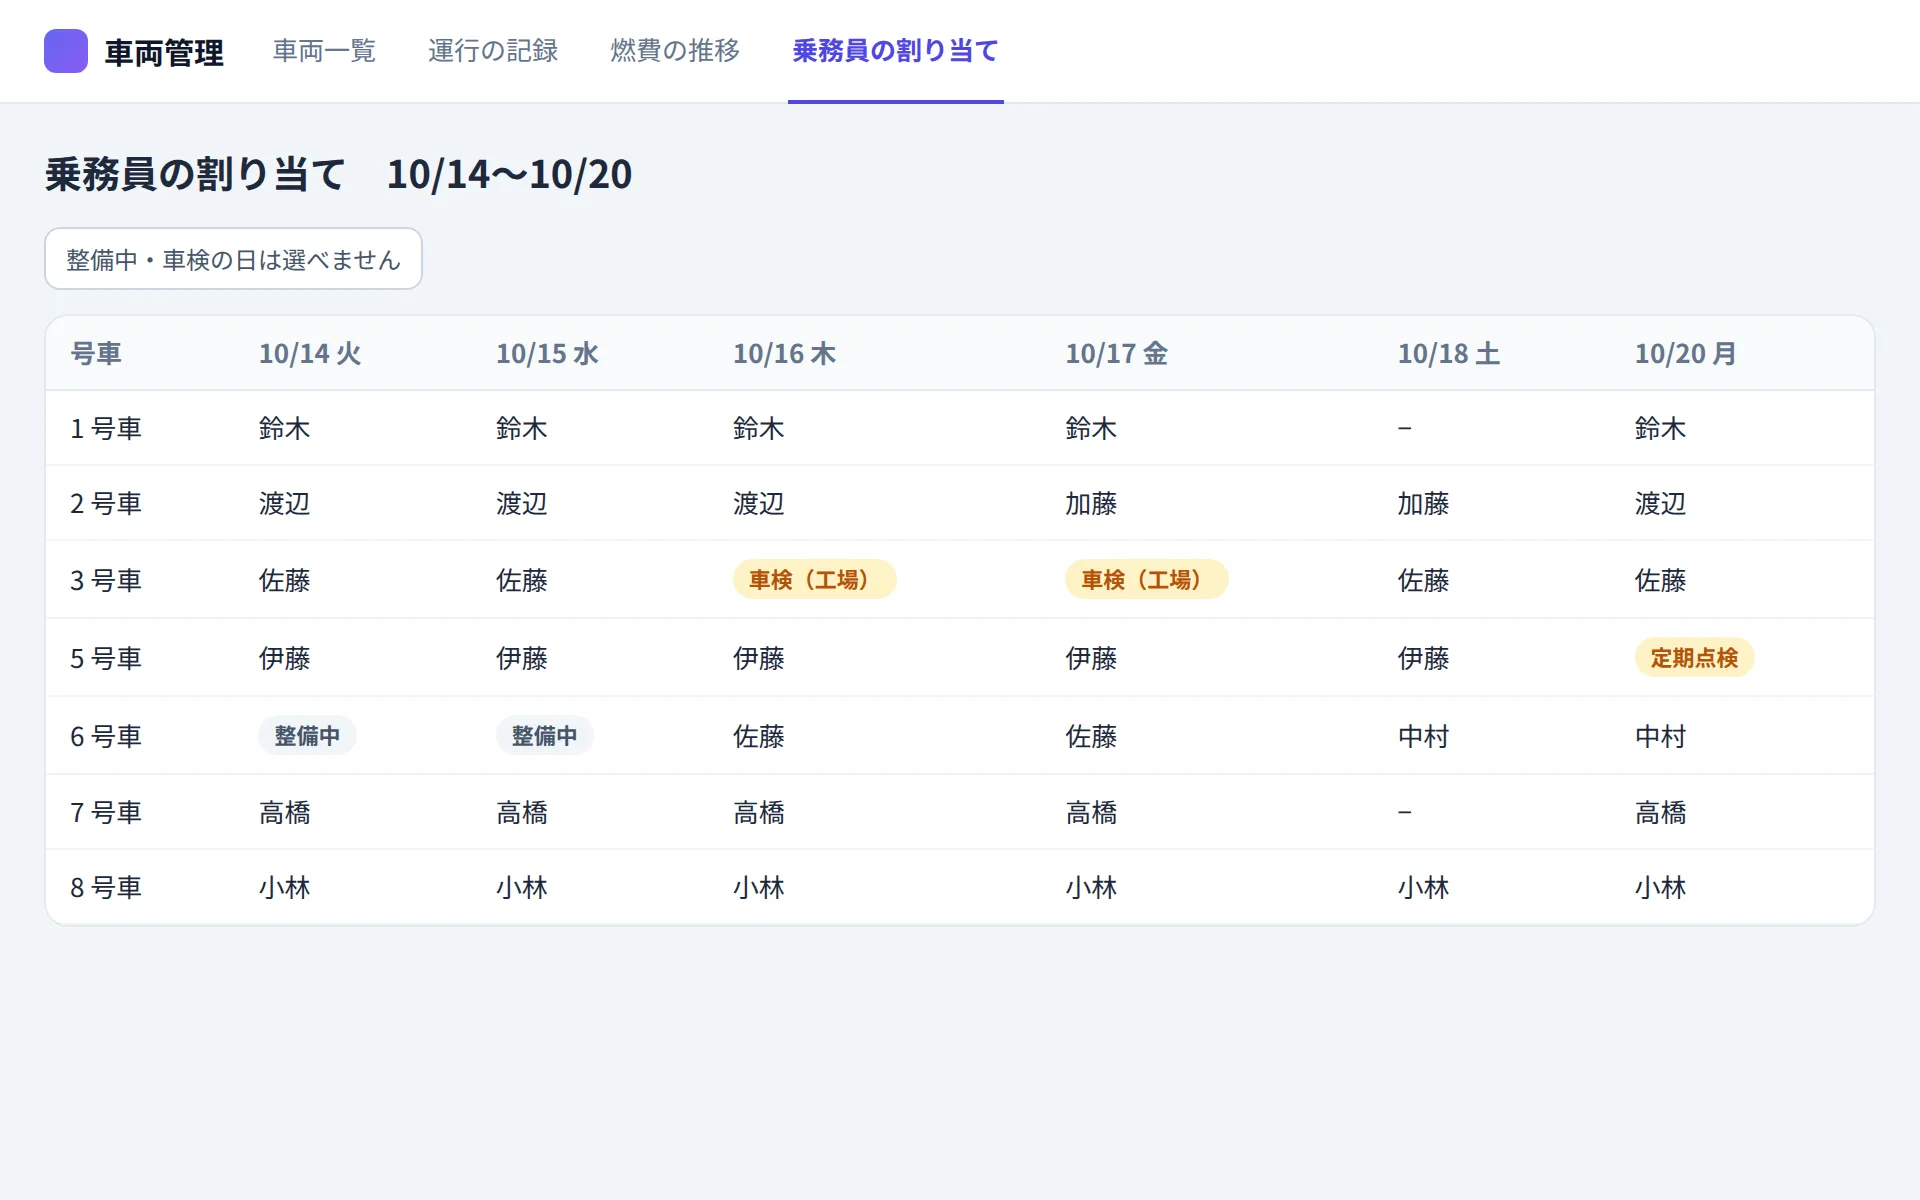Select the 1 号車 row label
1920x1200 pixels.
pos(106,429)
